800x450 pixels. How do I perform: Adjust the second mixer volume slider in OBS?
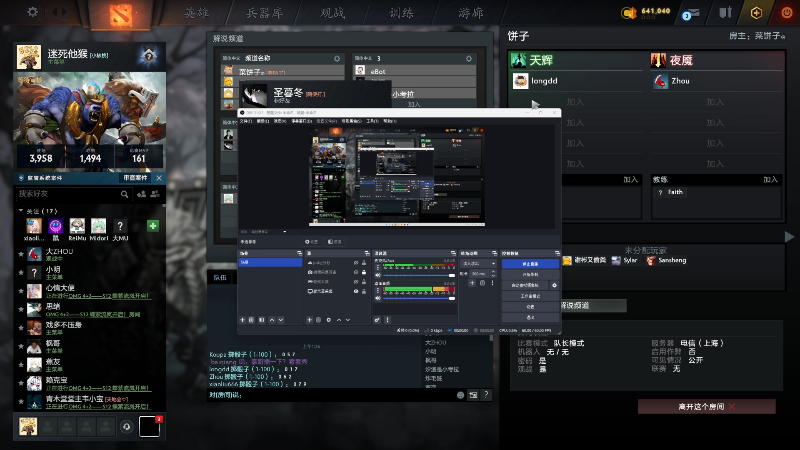click(419, 298)
